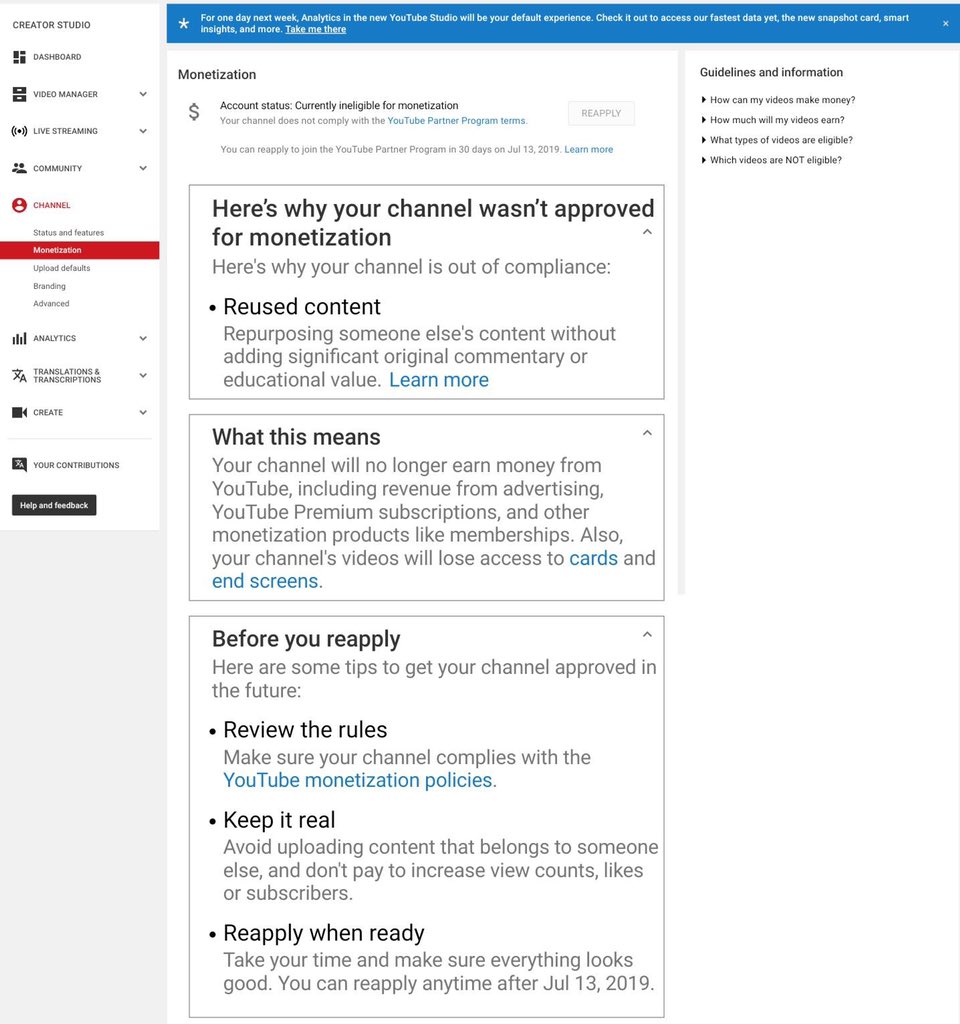Expand 'How can my videos make money?'
This screenshot has width=960, height=1024.
coord(778,100)
